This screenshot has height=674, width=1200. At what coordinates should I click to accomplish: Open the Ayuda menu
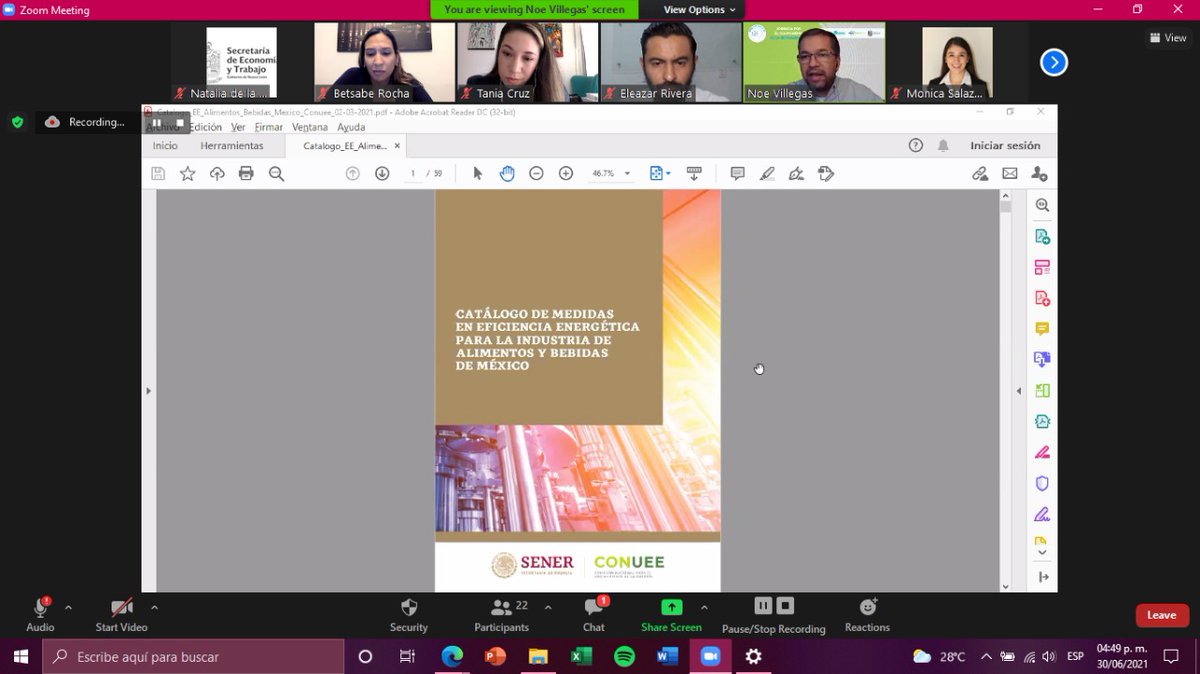[351, 127]
